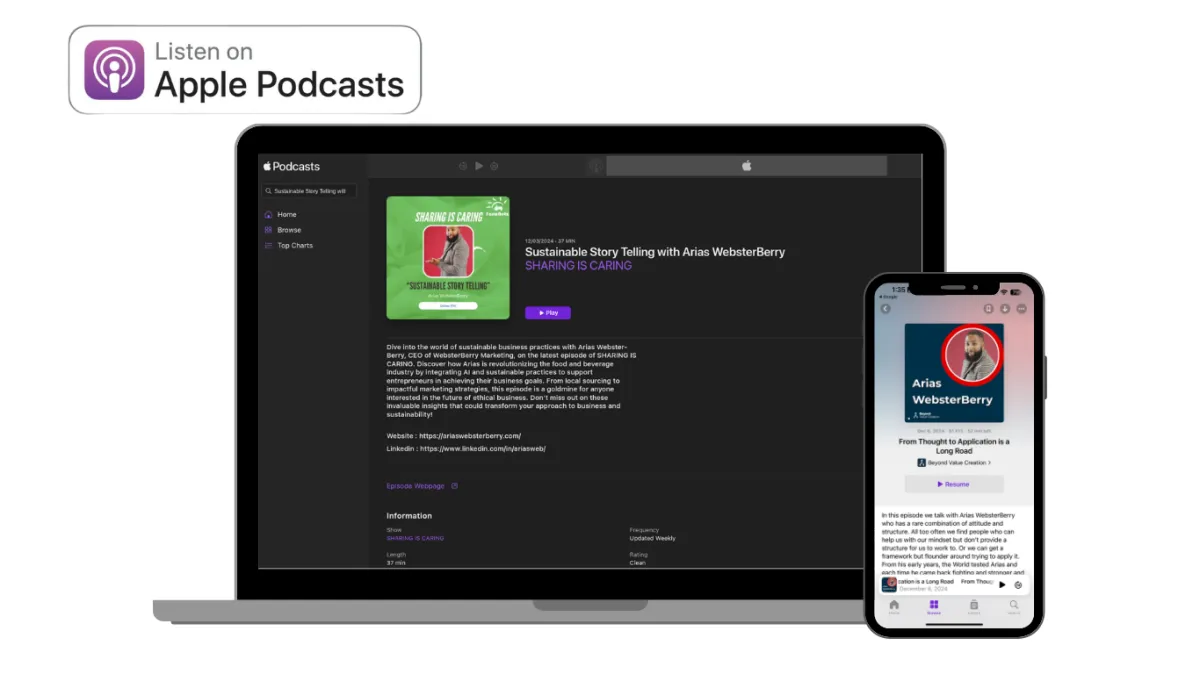The height and width of the screenshot is (674, 1200).
Task: Click the external link icon beside Episode Webpage
Action: (x=454, y=486)
